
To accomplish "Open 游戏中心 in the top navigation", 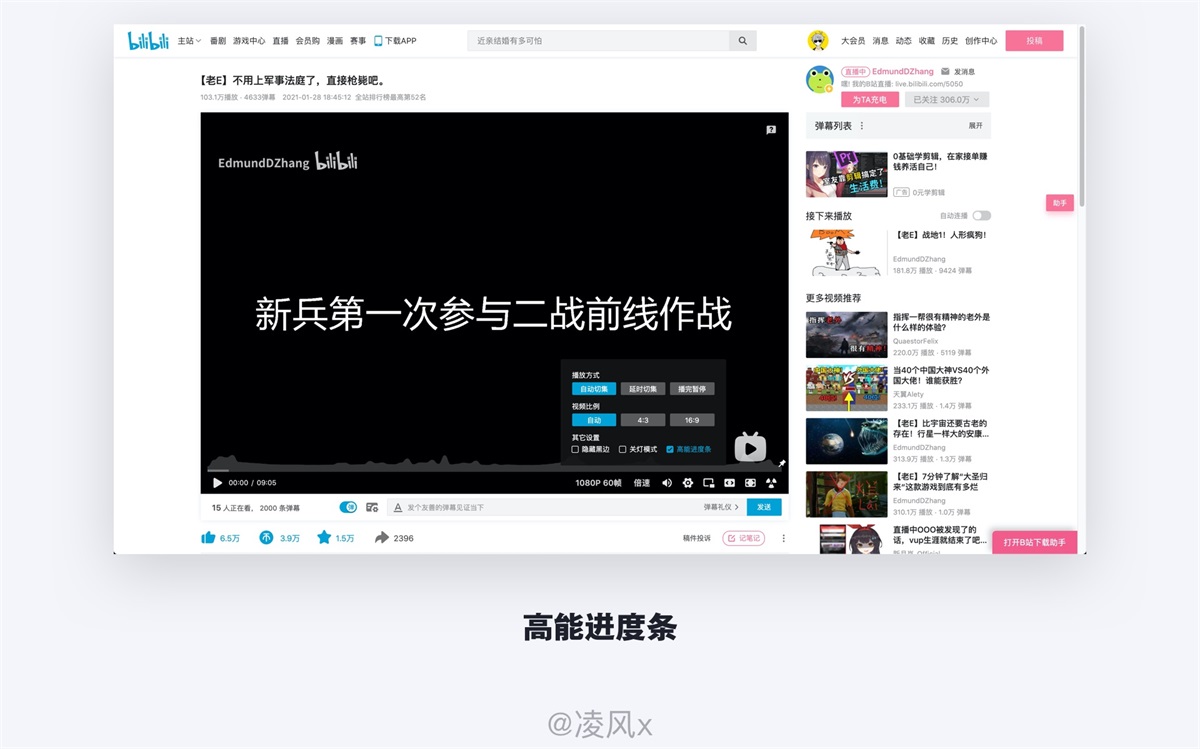I will (x=249, y=41).
